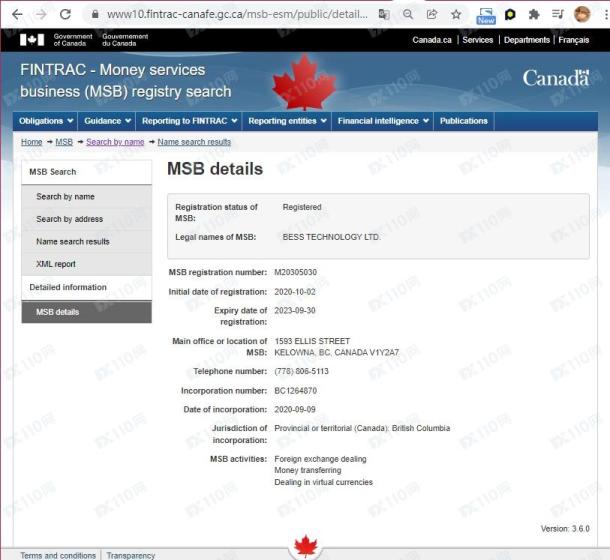Bookmark this page with the star icon
Viewport: 610px width, 560px height.
tap(456, 14)
